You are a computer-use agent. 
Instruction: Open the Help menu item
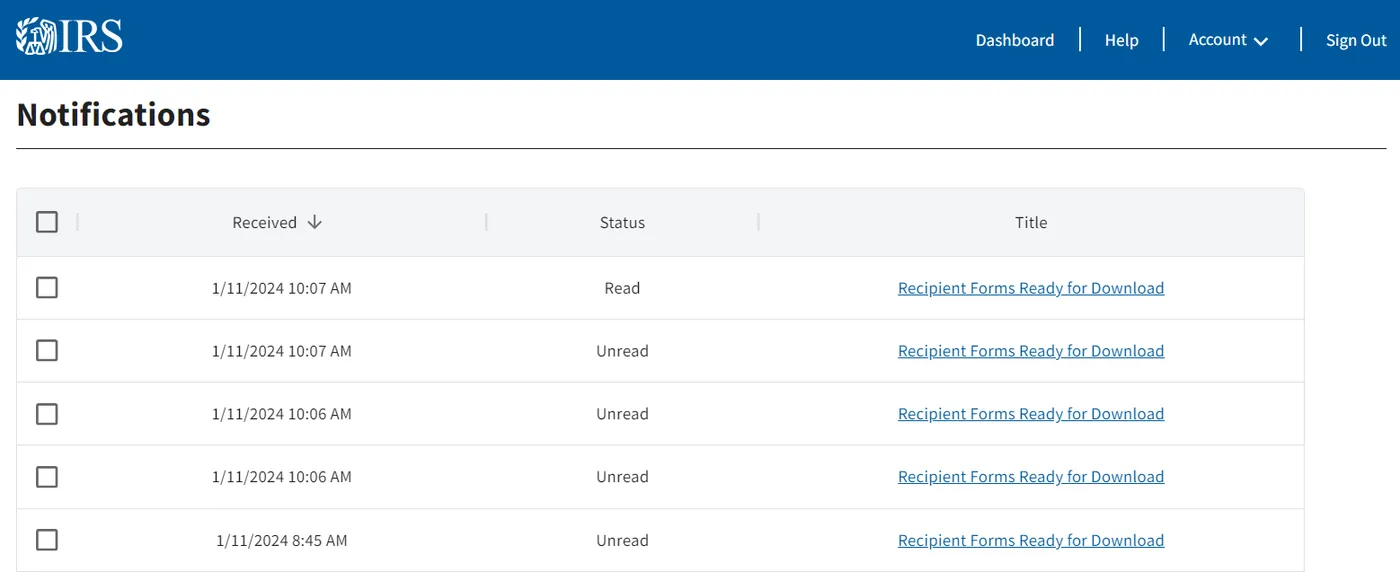(x=1121, y=40)
